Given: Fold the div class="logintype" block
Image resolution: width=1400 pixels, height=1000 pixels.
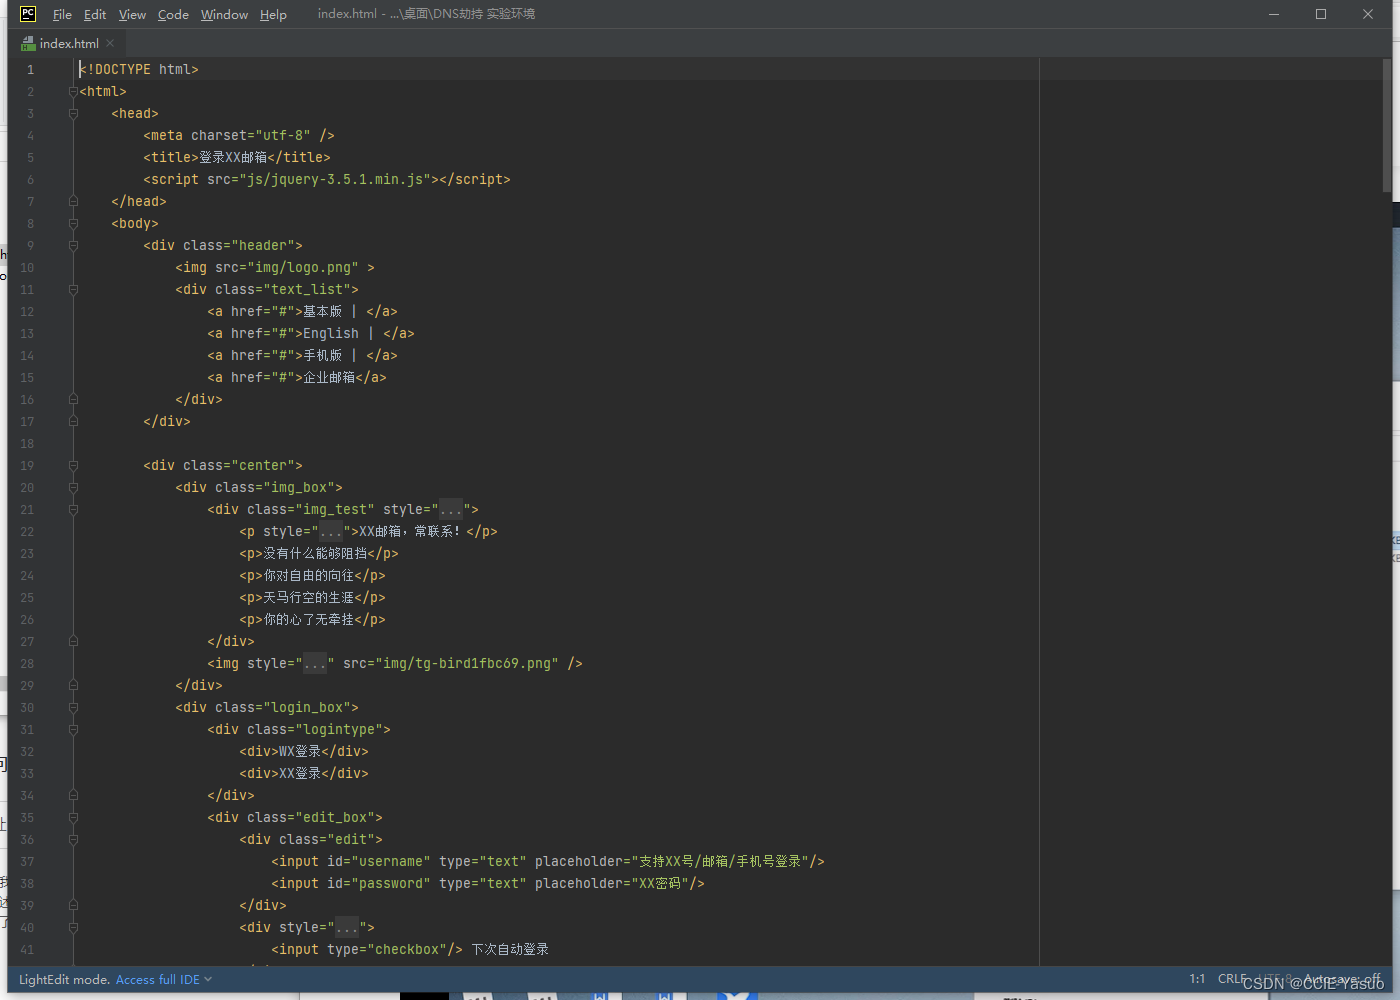Looking at the screenshot, I should (73, 729).
